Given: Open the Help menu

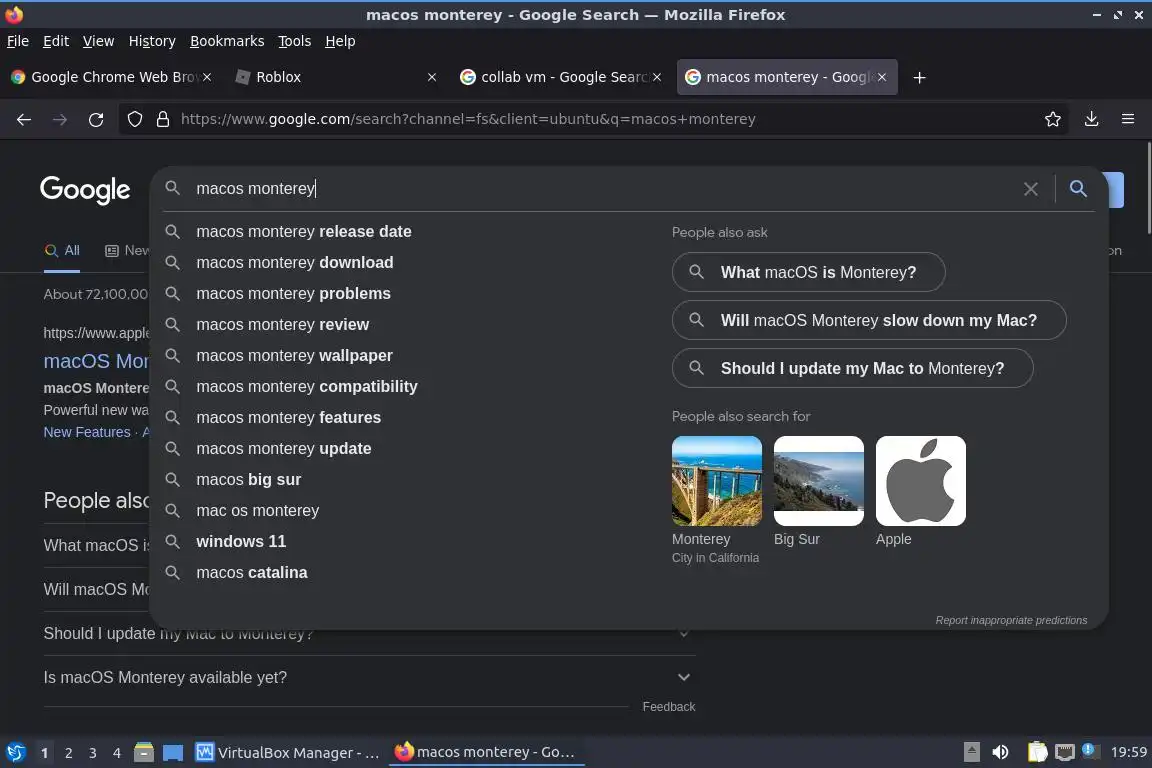Looking at the screenshot, I should click(x=340, y=41).
